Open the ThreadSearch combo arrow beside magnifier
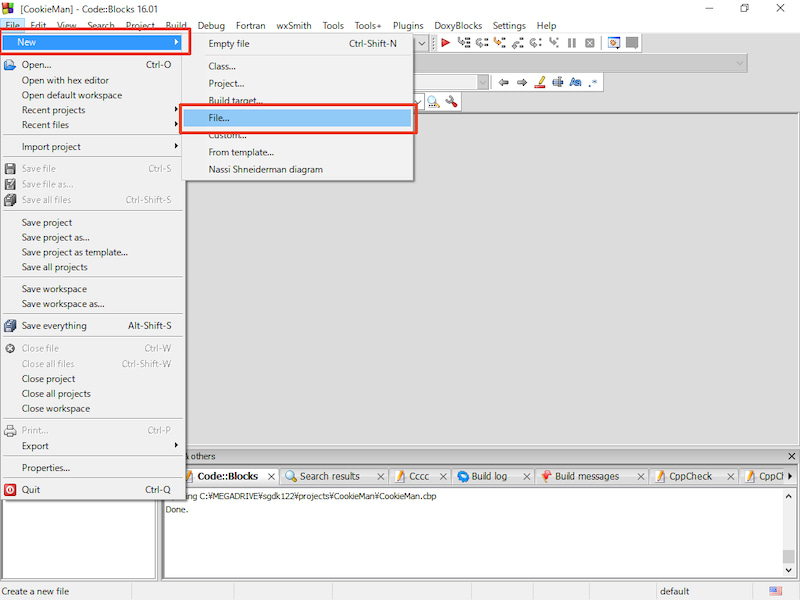 (x=418, y=102)
